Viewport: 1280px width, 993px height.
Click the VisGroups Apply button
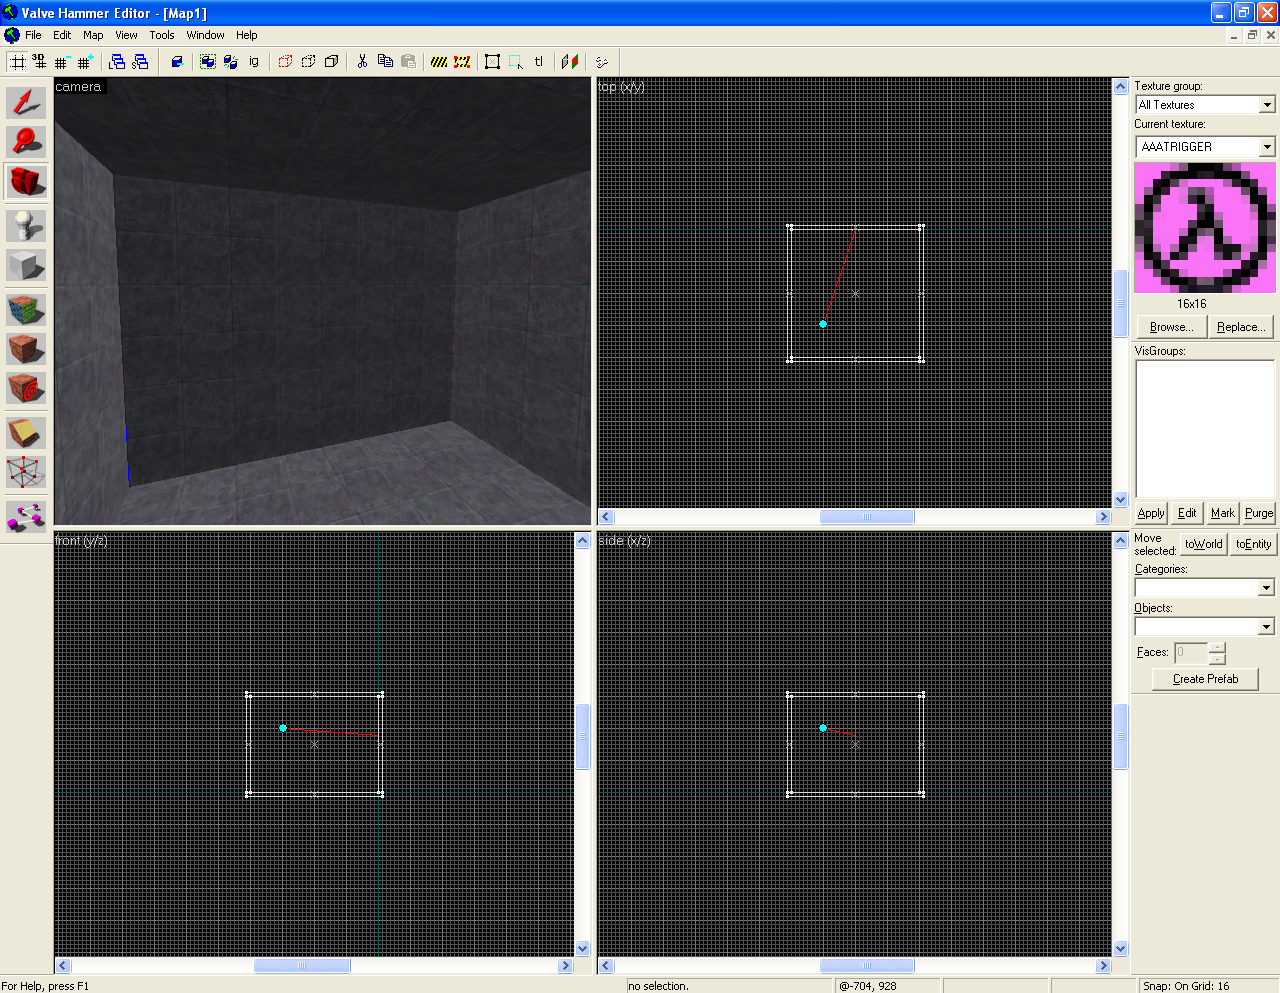pyautogui.click(x=1151, y=513)
